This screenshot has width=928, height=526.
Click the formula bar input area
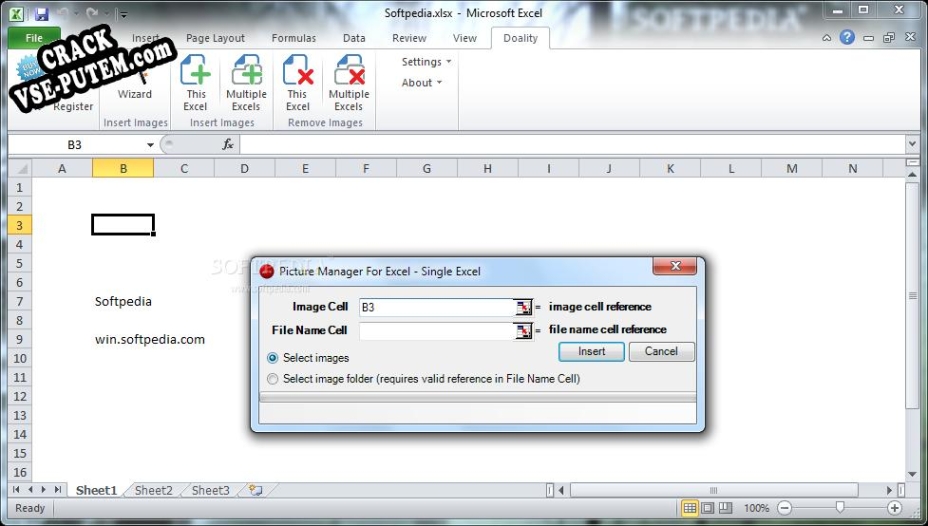pyautogui.click(x=572, y=144)
